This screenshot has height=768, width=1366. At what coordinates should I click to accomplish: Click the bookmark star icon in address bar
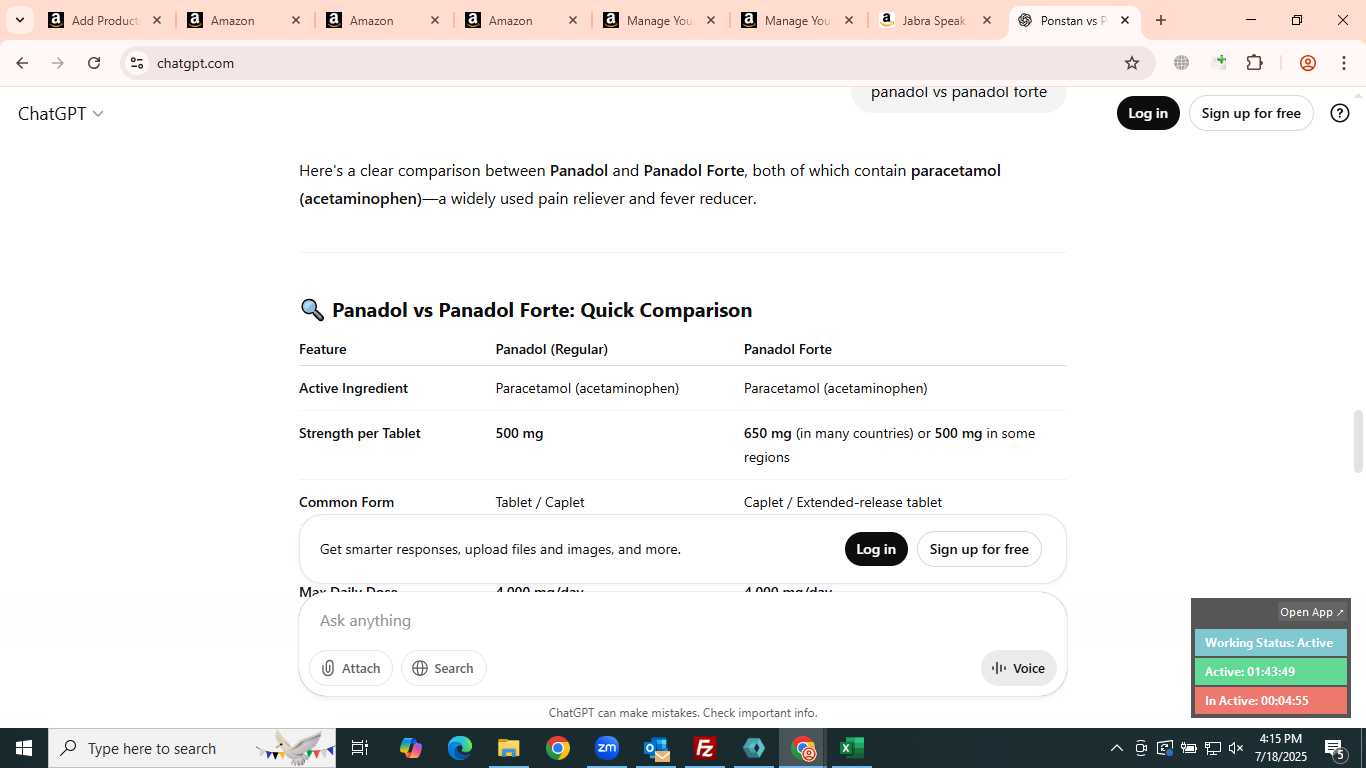(x=1132, y=63)
